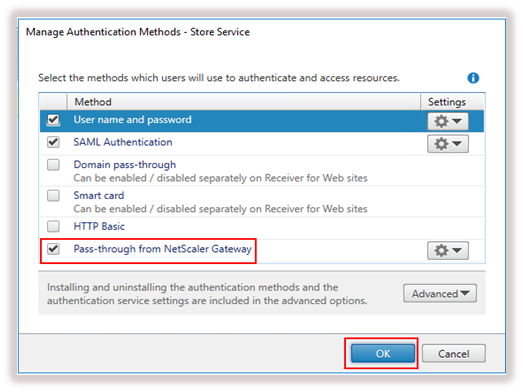Image resolution: width=523 pixels, height=392 pixels.
Task: Uncheck SAML Authentication checkbox
Action: (x=53, y=142)
